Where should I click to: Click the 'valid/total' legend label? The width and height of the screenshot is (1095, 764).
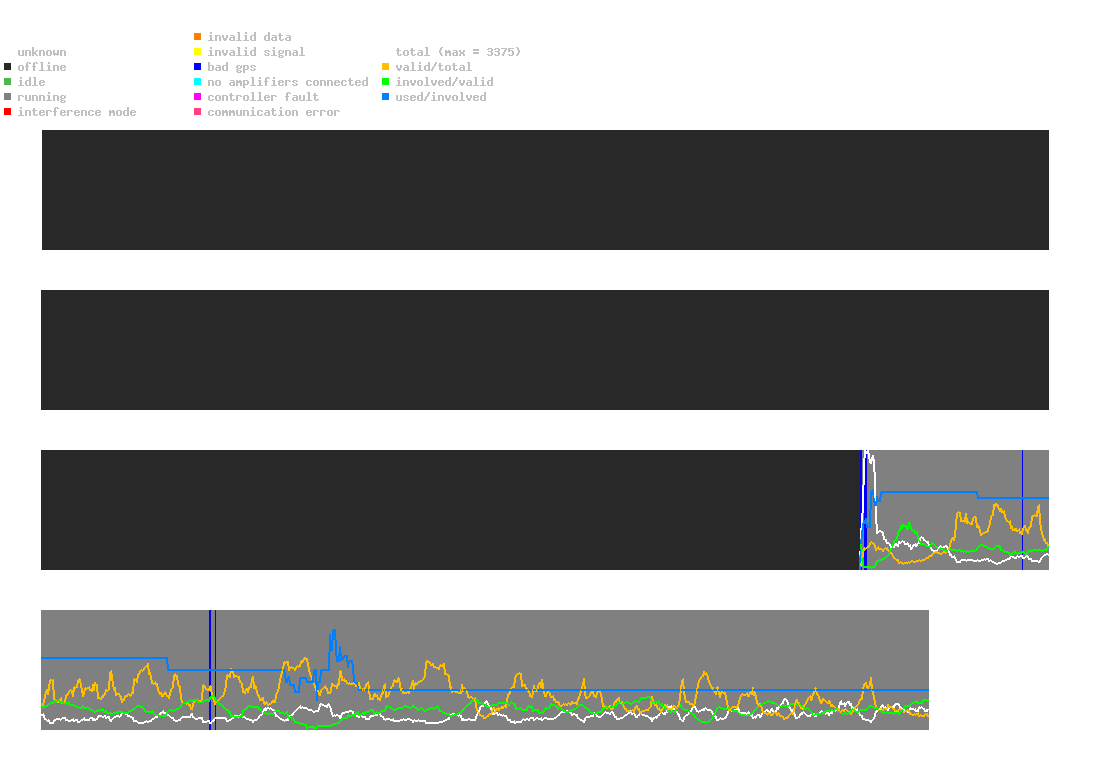coord(434,67)
